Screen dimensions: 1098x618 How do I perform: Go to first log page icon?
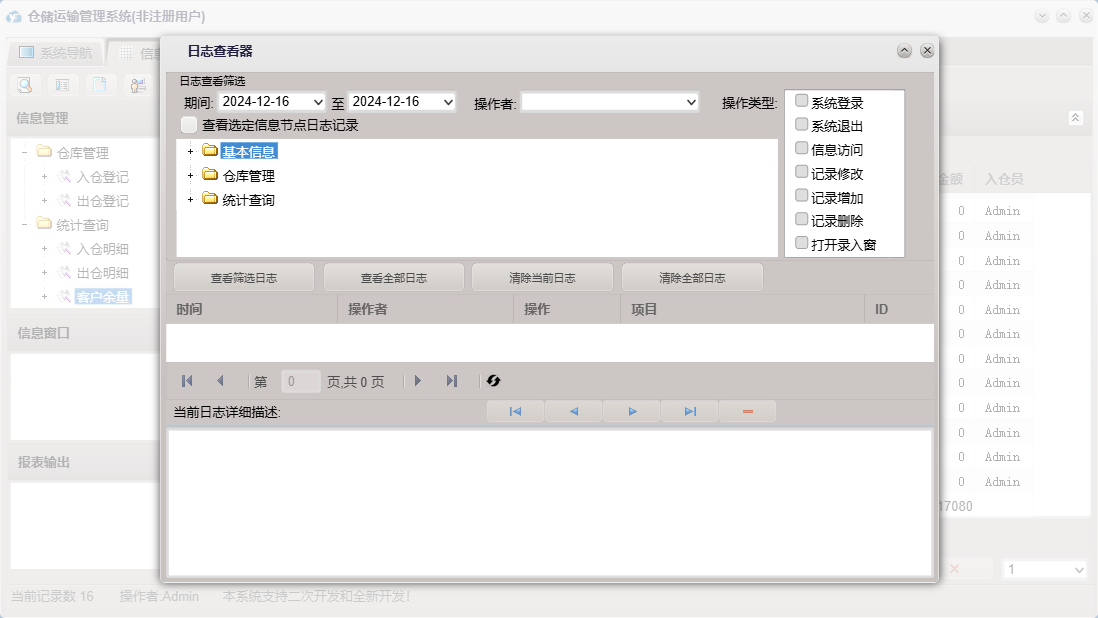[187, 381]
